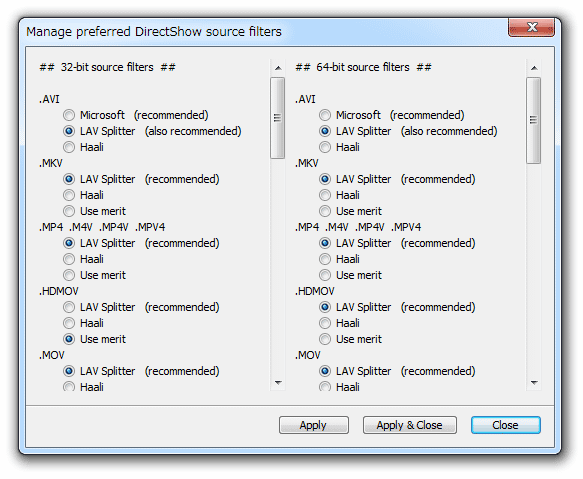This screenshot has width=583, height=479.
Task: Click the .AVI label in 32-bit list
Action: click(49, 99)
